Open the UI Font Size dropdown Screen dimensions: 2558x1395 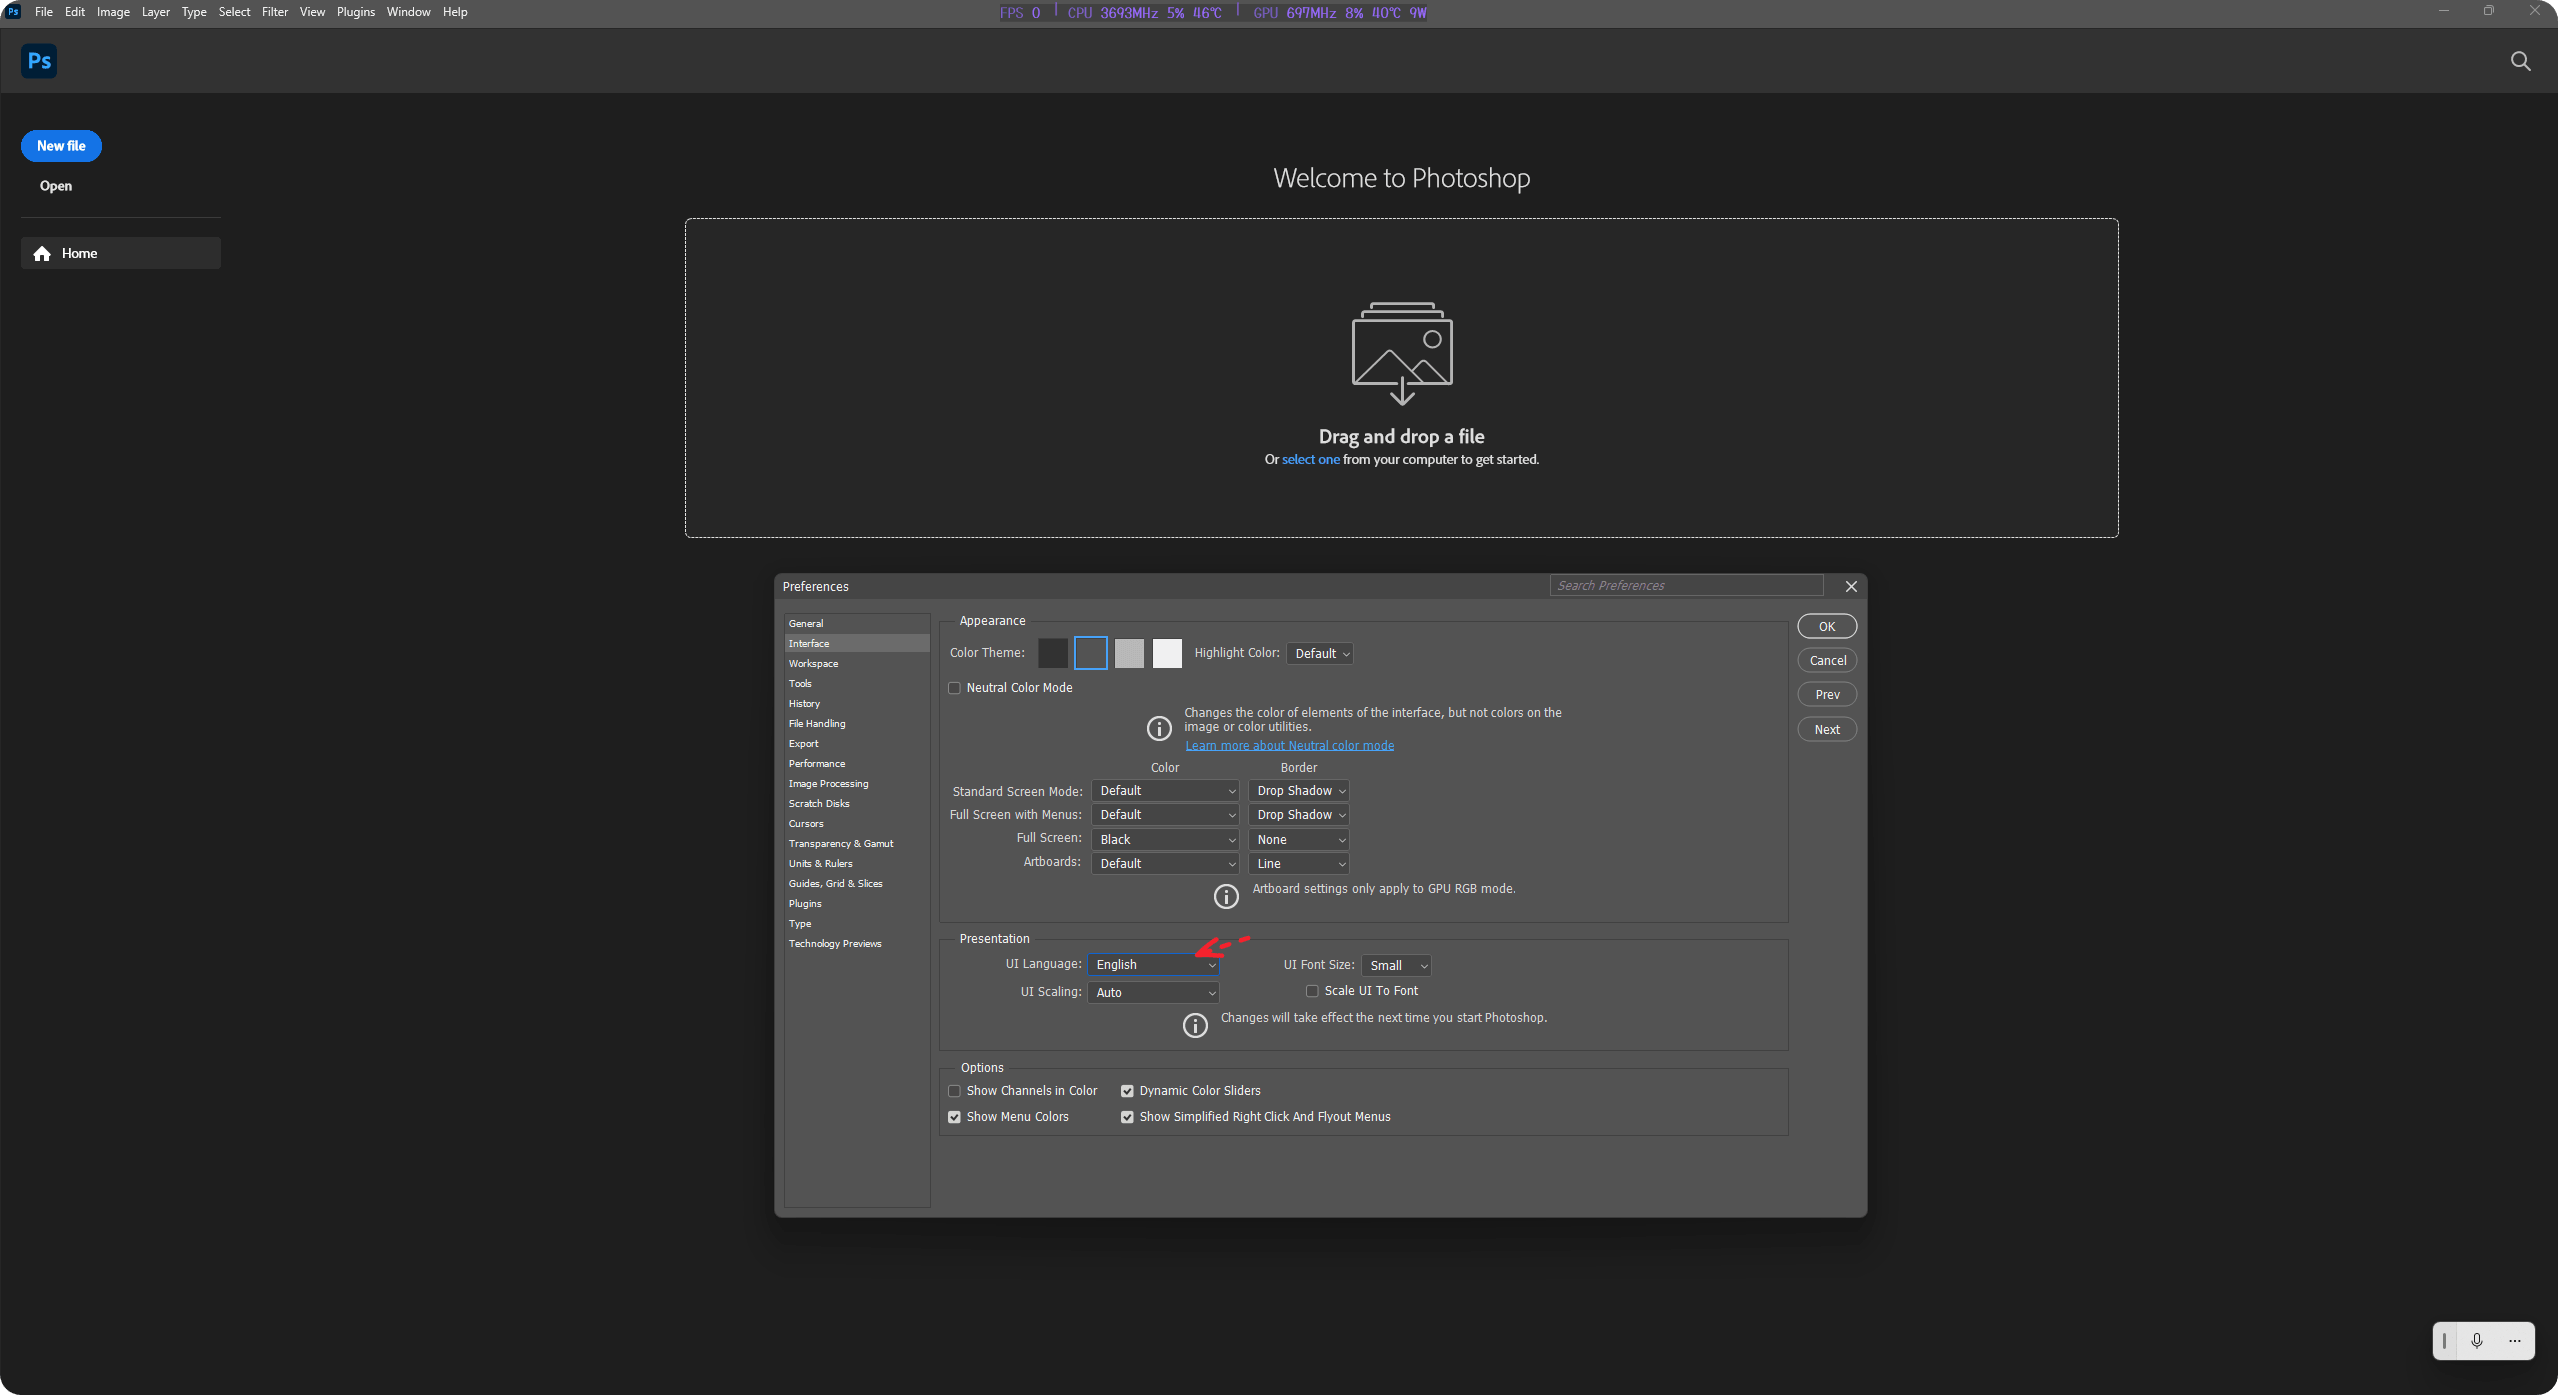pos(1396,966)
